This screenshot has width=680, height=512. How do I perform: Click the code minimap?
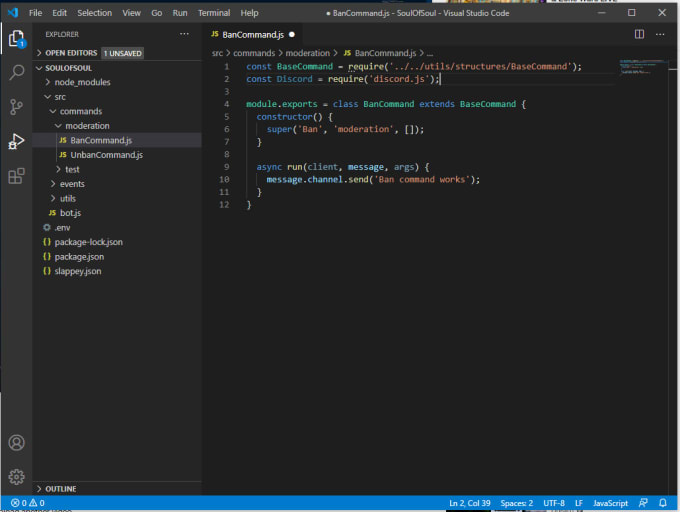(x=642, y=67)
